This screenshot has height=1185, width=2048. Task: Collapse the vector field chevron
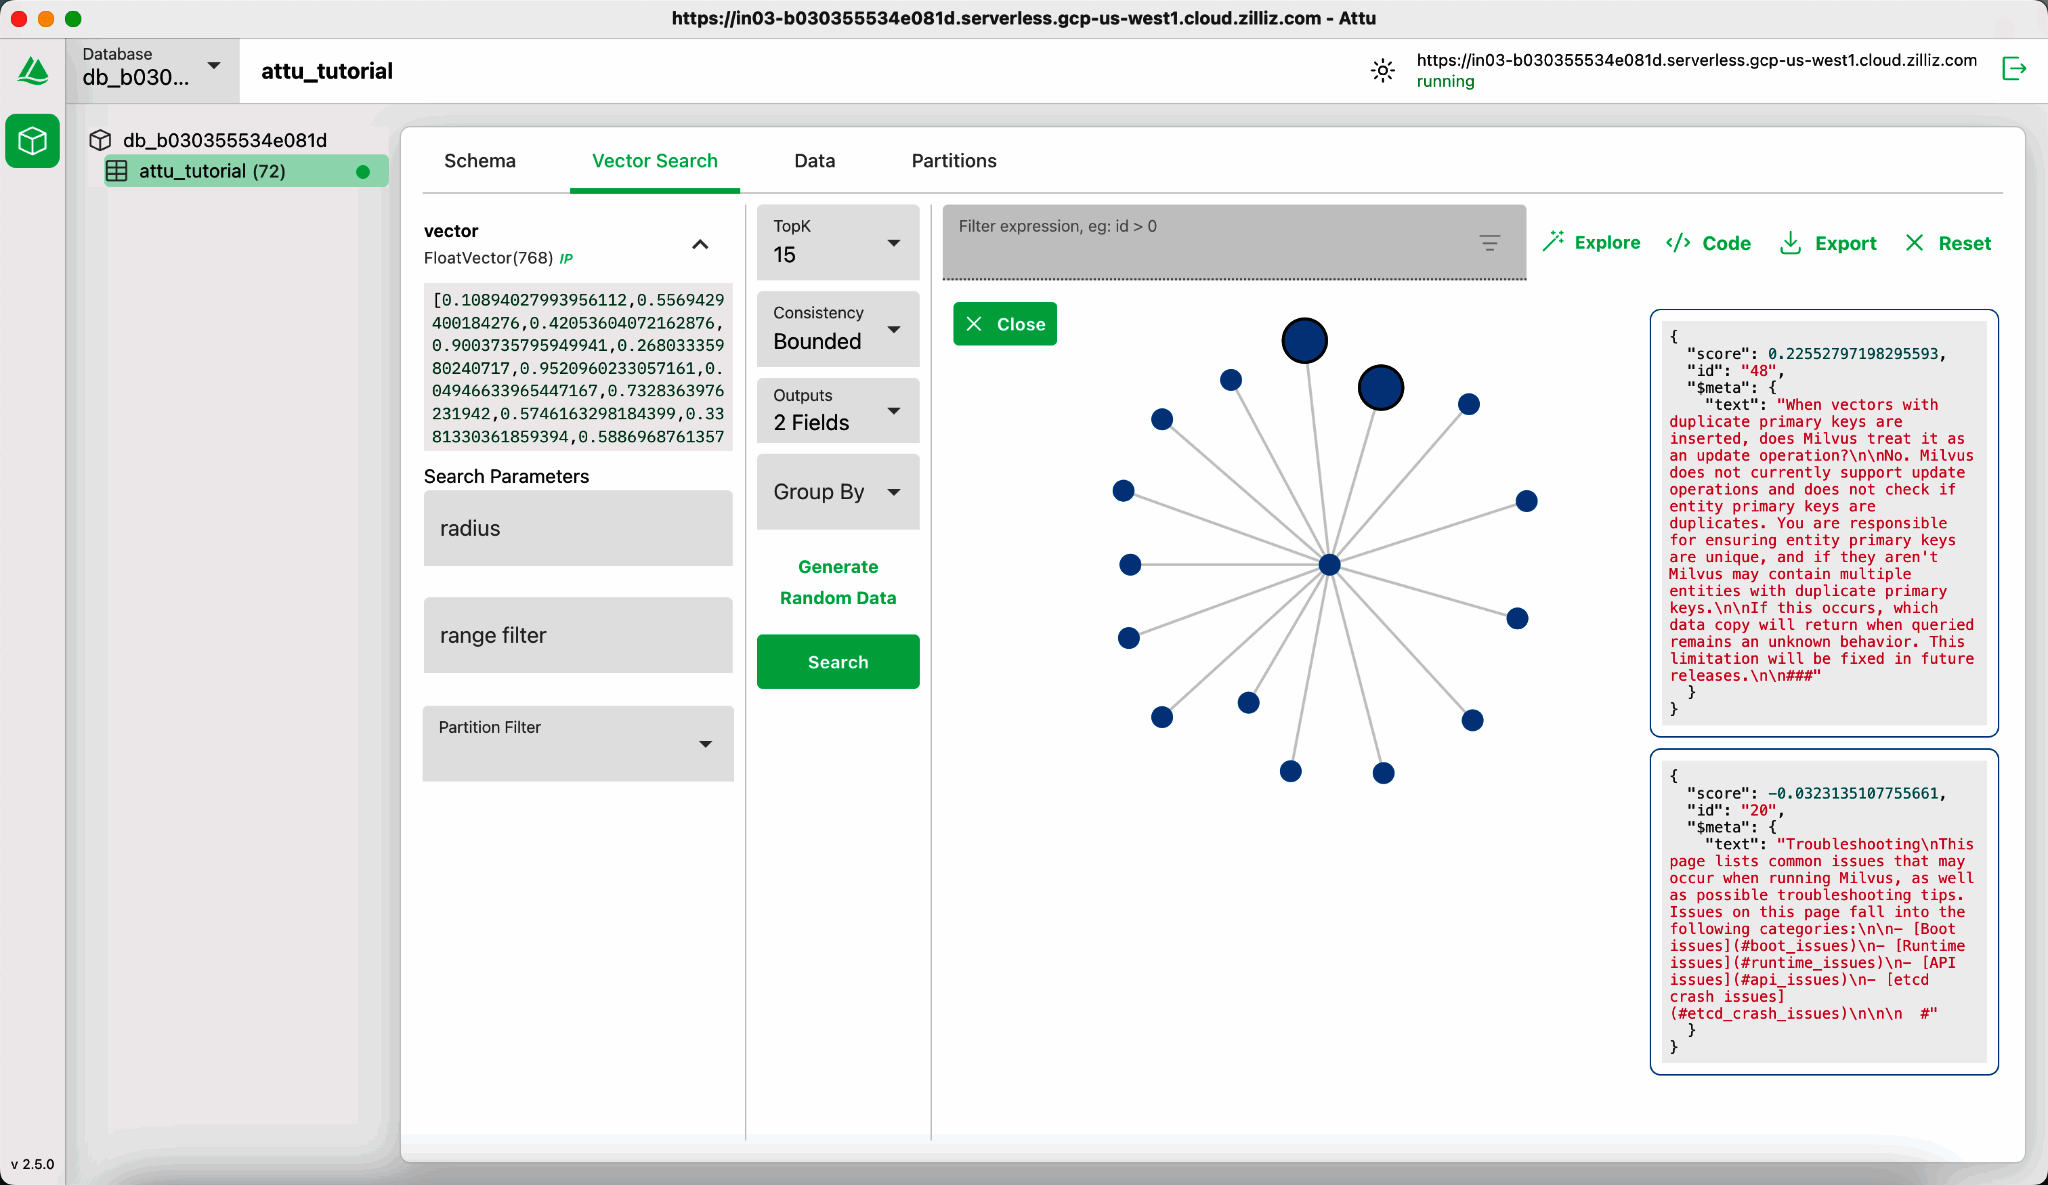700,244
